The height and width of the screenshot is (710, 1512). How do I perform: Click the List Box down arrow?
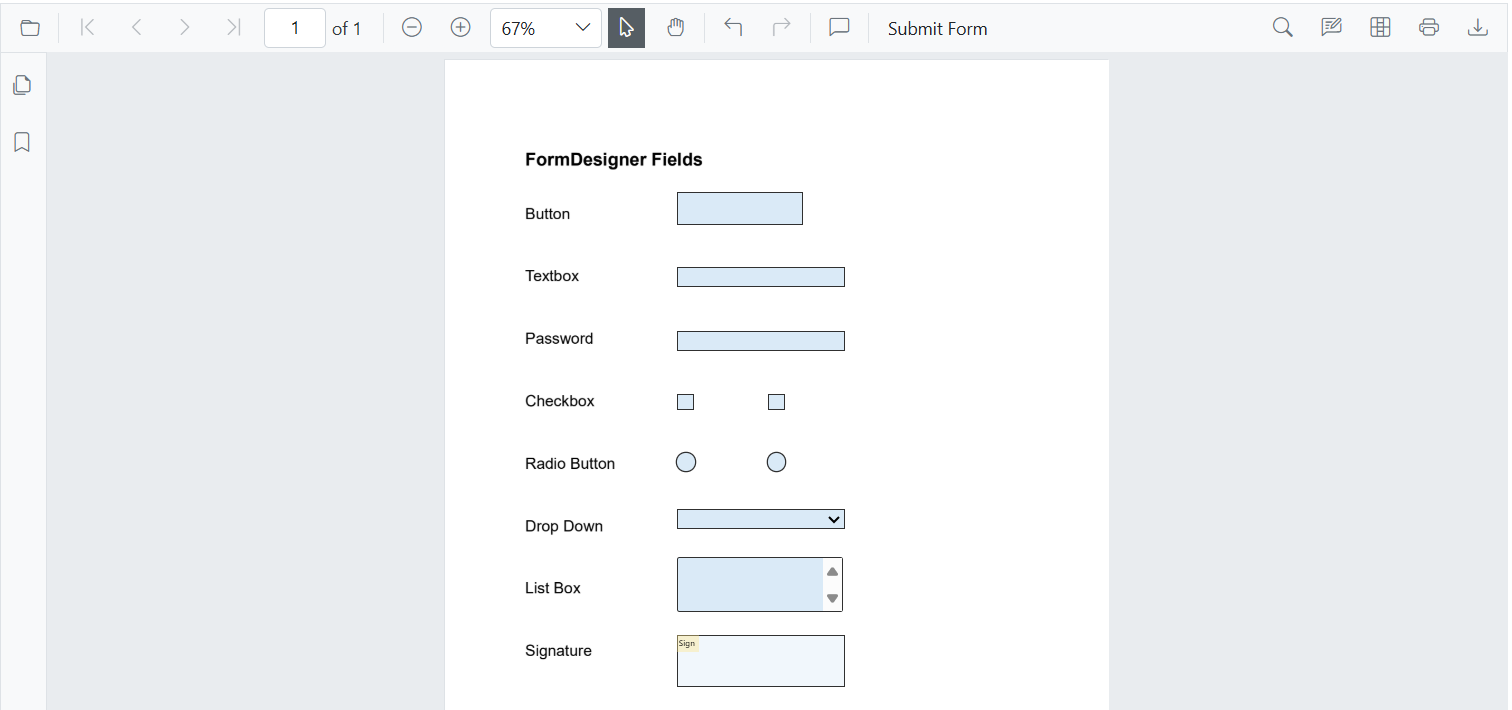[x=832, y=598]
